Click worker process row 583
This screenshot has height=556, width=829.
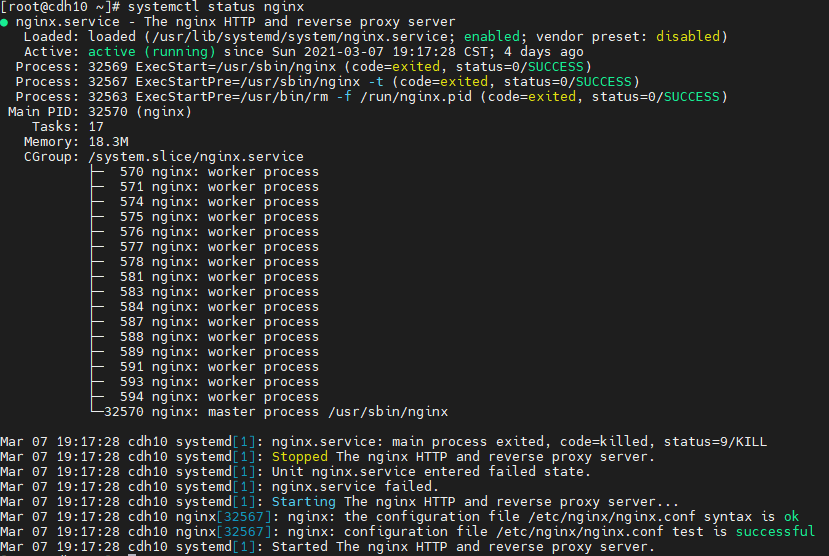205,292
